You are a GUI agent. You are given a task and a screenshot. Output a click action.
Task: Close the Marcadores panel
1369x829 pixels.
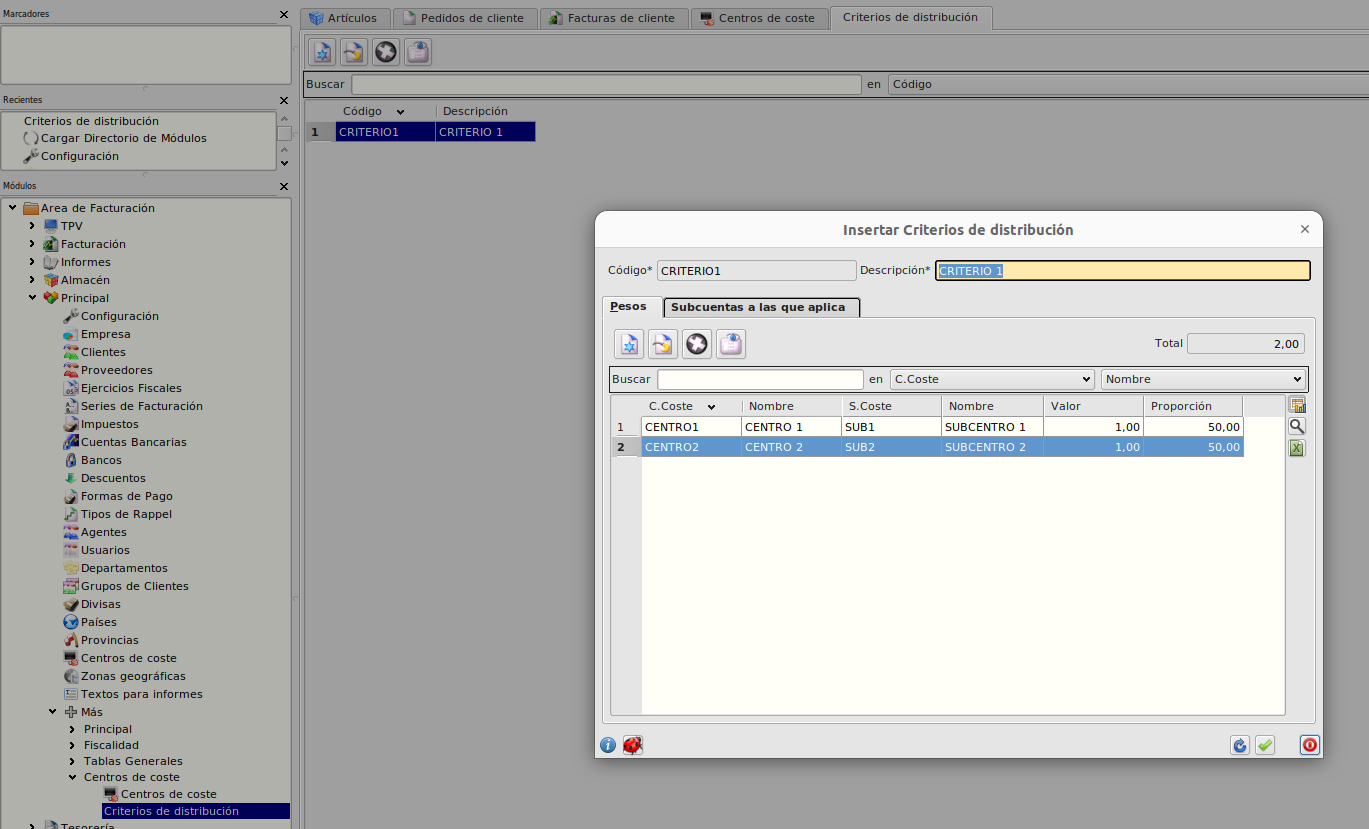(x=284, y=15)
